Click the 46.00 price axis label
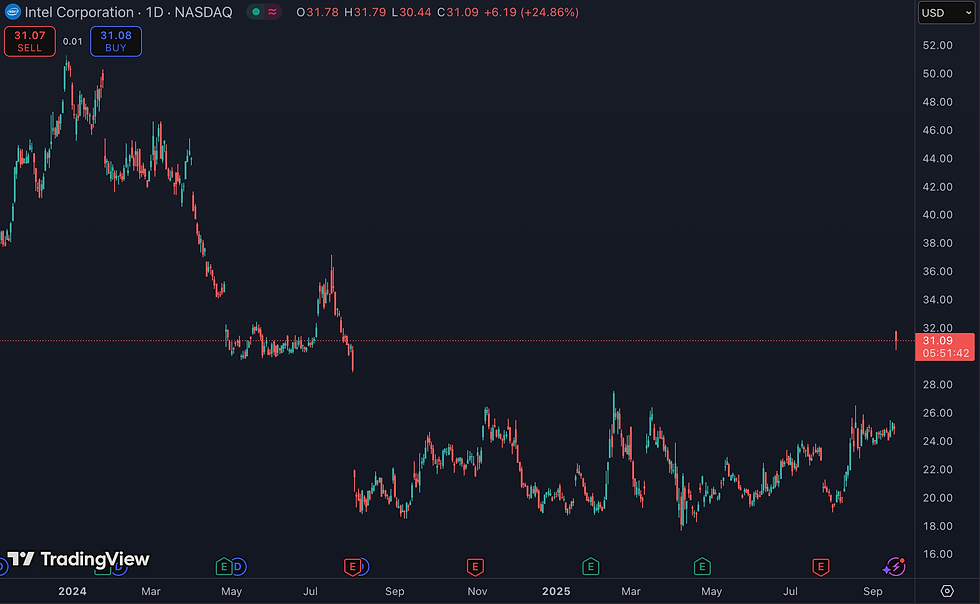Viewport: 980px width, 604px height. point(938,130)
